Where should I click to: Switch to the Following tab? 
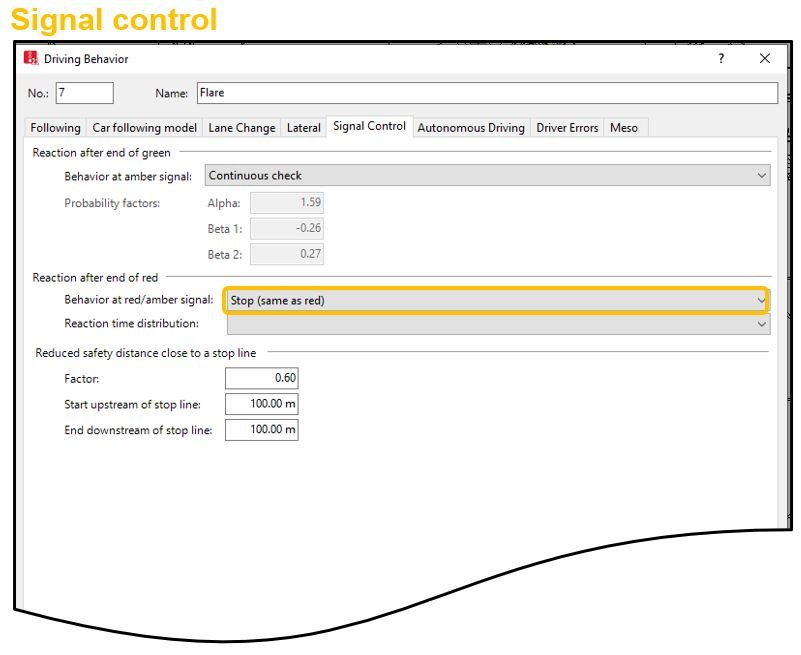[x=54, y=128]
